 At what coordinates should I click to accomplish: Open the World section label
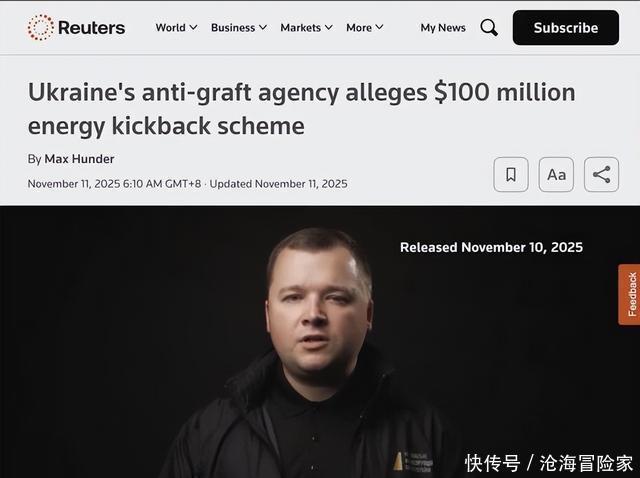(171, 28)
